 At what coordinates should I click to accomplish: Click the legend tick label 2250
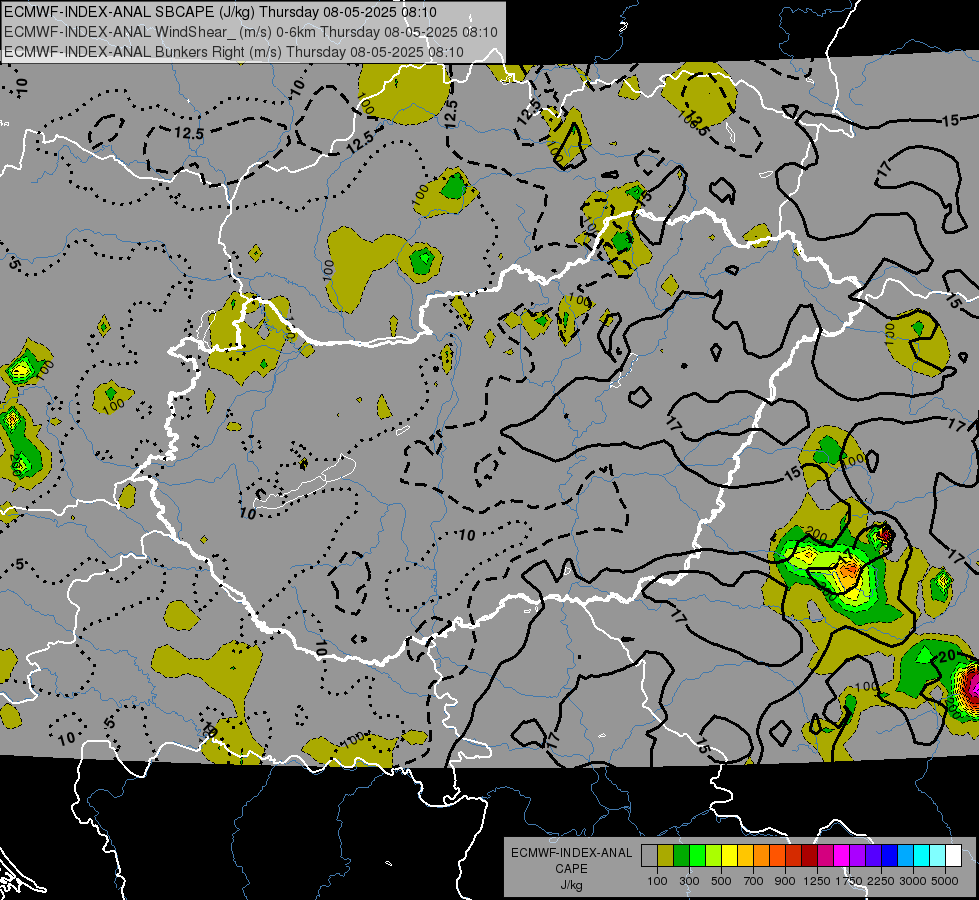pos(881,881)
